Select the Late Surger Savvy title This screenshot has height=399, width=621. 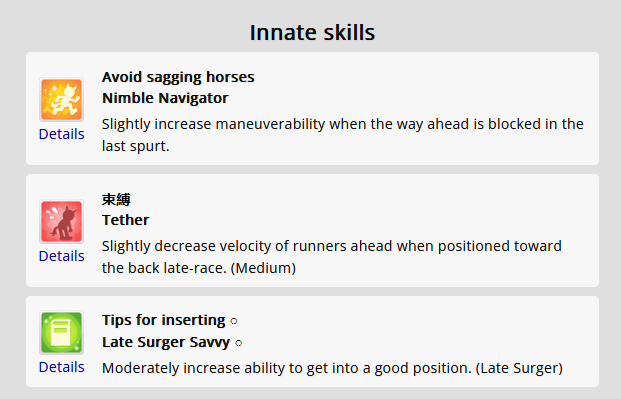[x=166, y=342]
